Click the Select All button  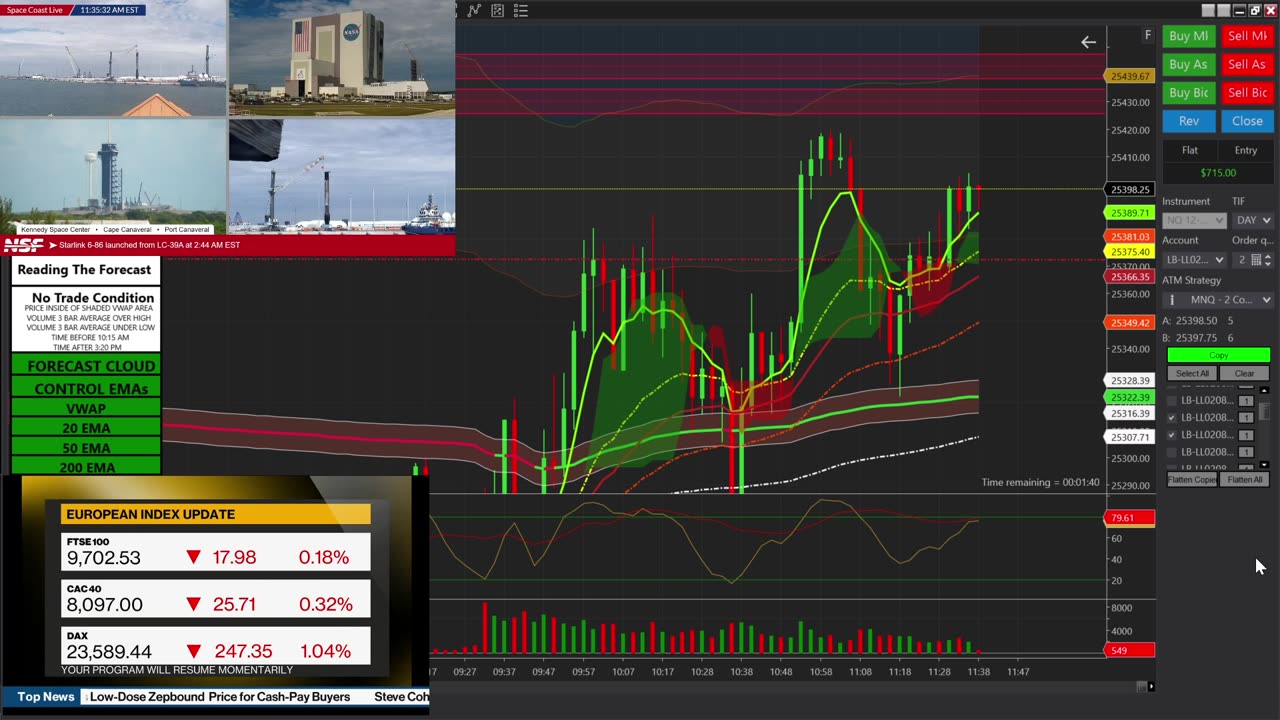click(x=1192, y=373)
